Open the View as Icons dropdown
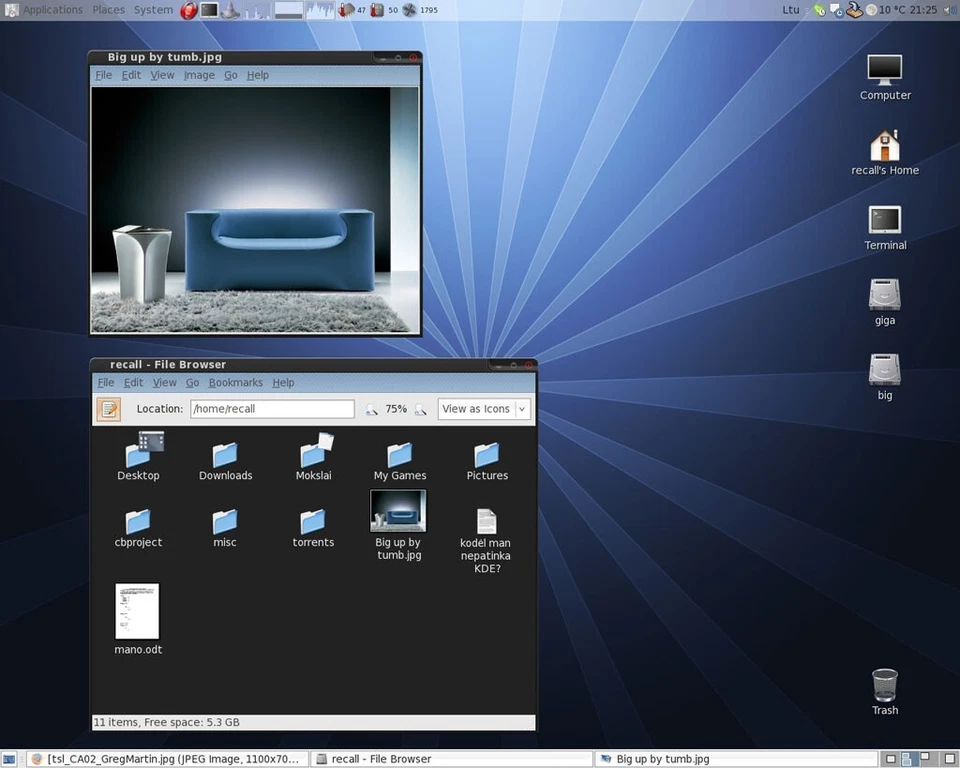The image size is (960, 768). click(484, 409)
